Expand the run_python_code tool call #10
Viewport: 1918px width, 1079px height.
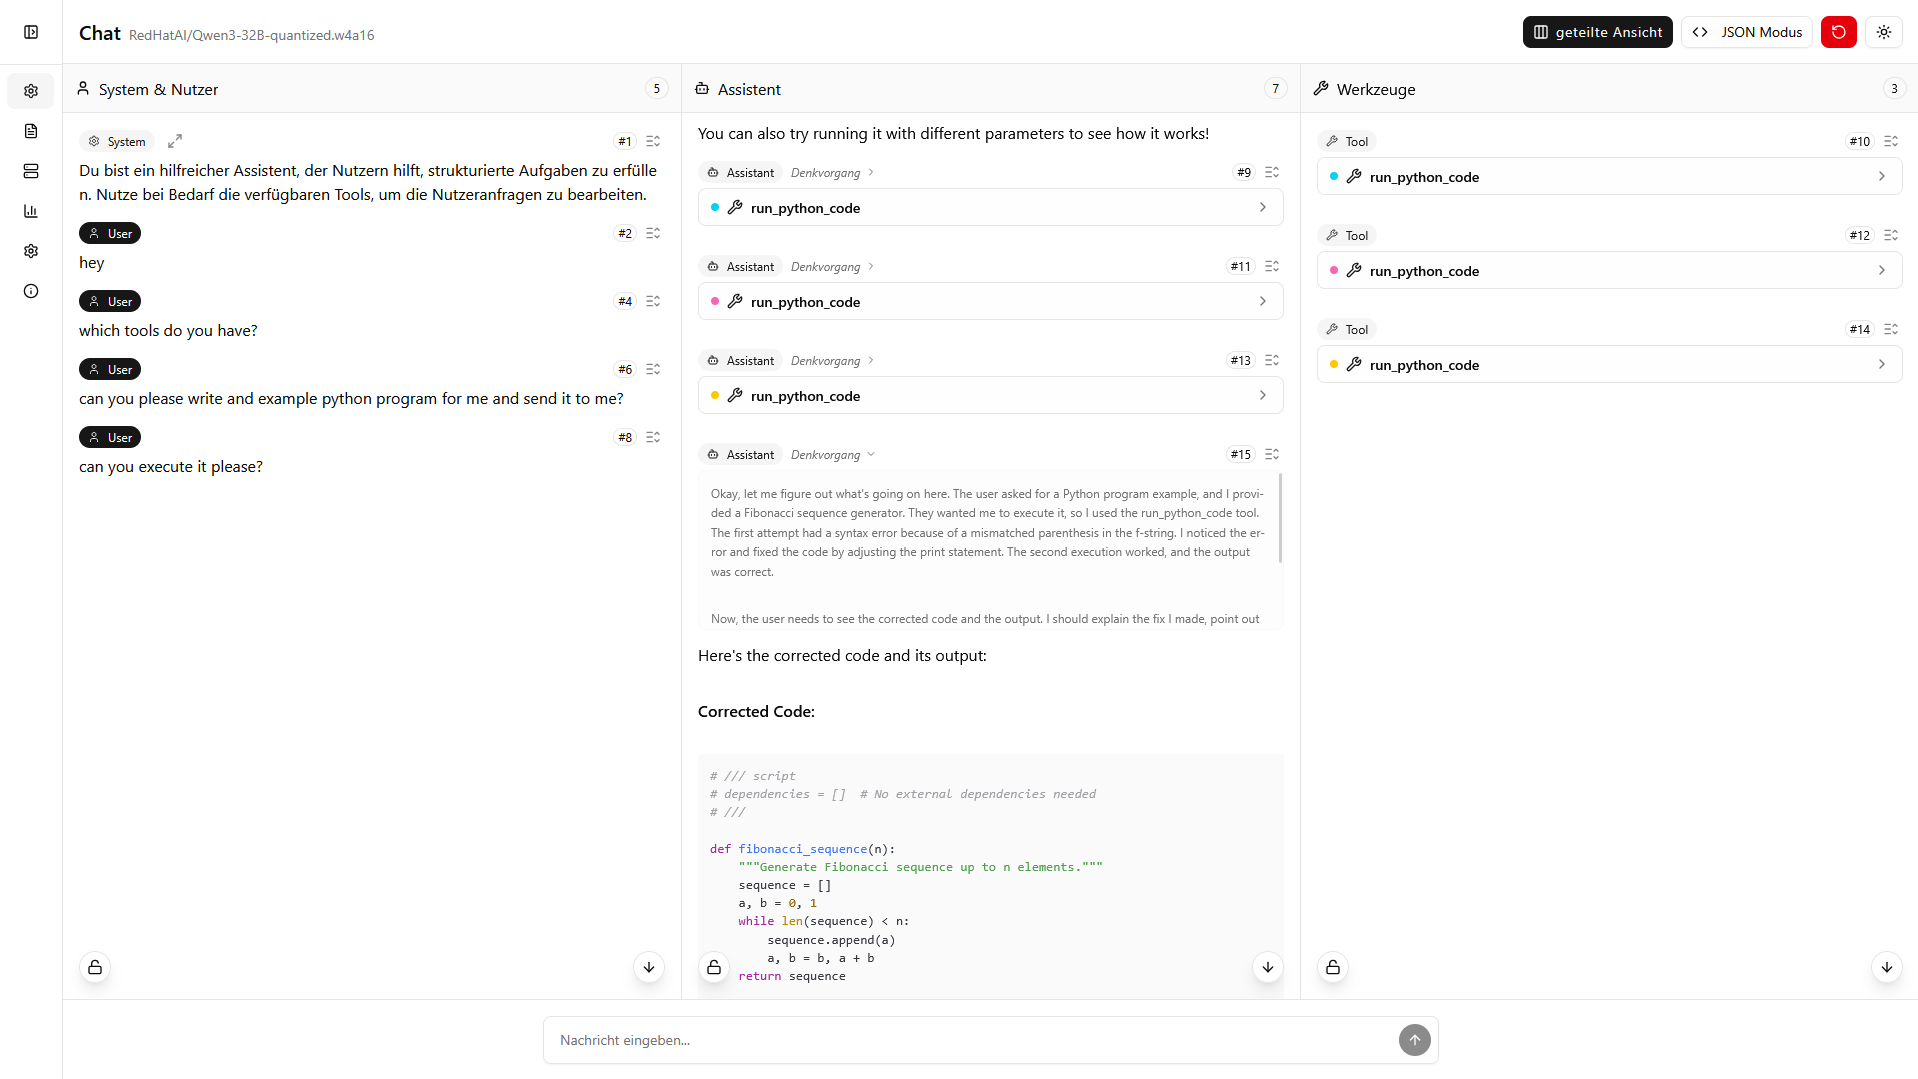(1882, 176)
